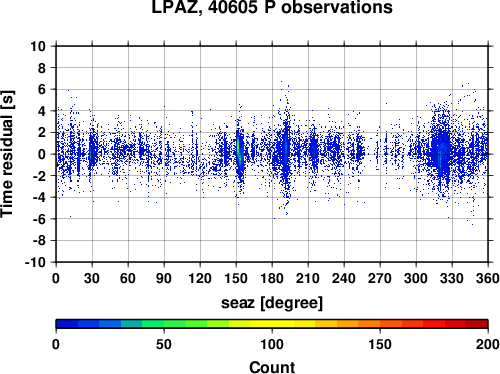Click y-axis tick label 10
This screenshot has height=374, width=500.
[x=38, y=46]
